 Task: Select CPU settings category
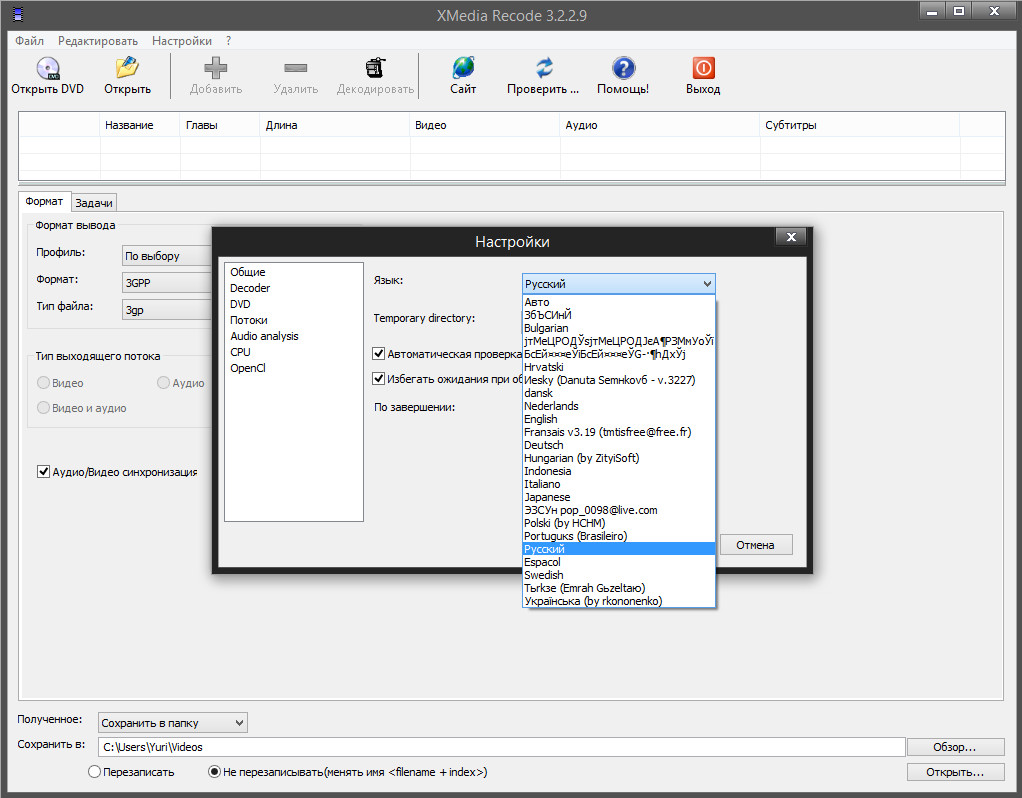point(240,352)
